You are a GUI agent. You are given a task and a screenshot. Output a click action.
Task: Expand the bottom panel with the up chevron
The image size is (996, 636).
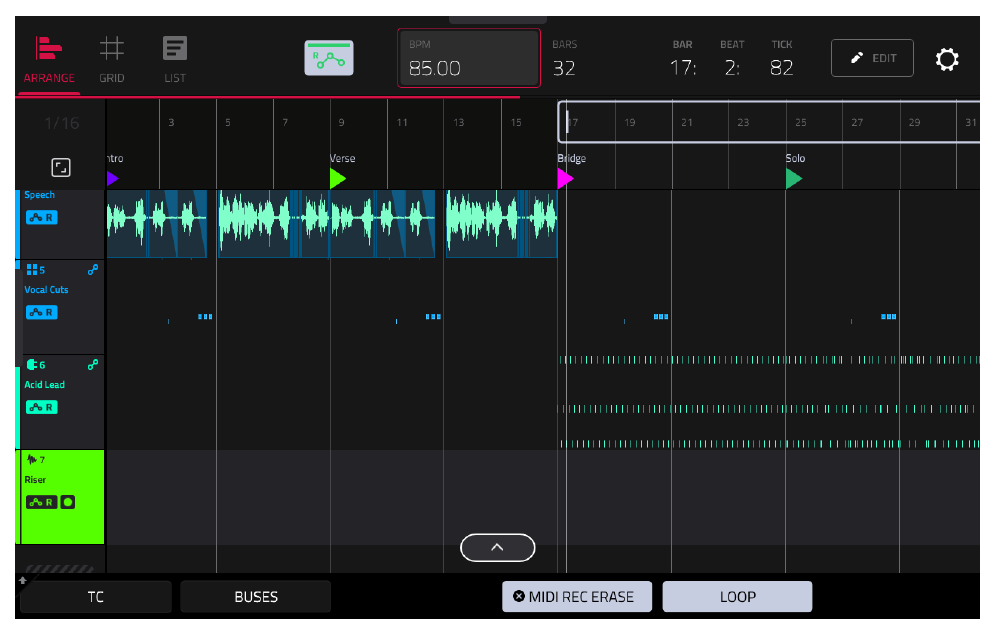pos(497,548)
